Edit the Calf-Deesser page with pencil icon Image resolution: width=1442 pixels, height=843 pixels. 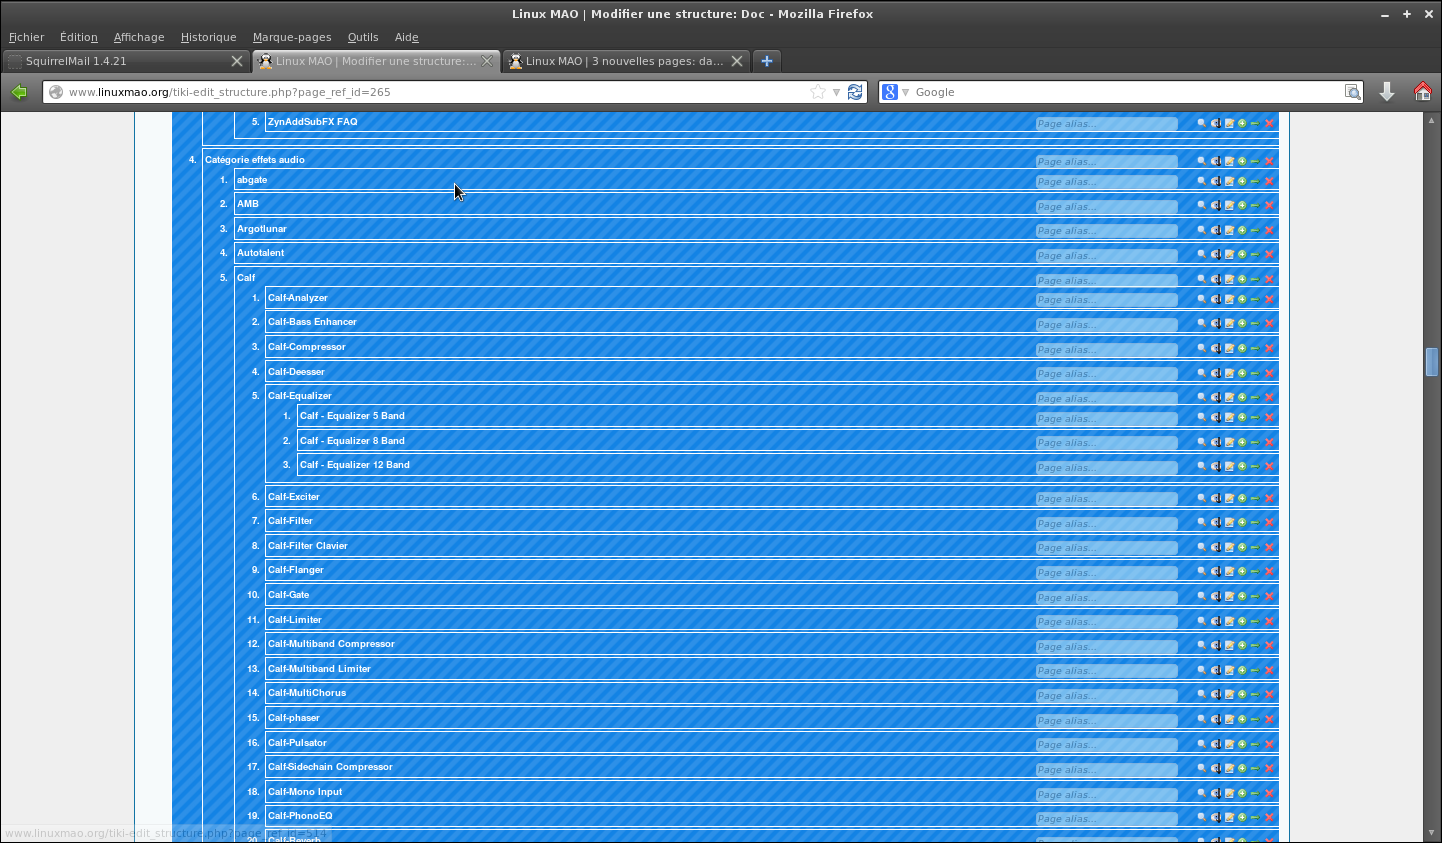click(x=1229, y=373)
